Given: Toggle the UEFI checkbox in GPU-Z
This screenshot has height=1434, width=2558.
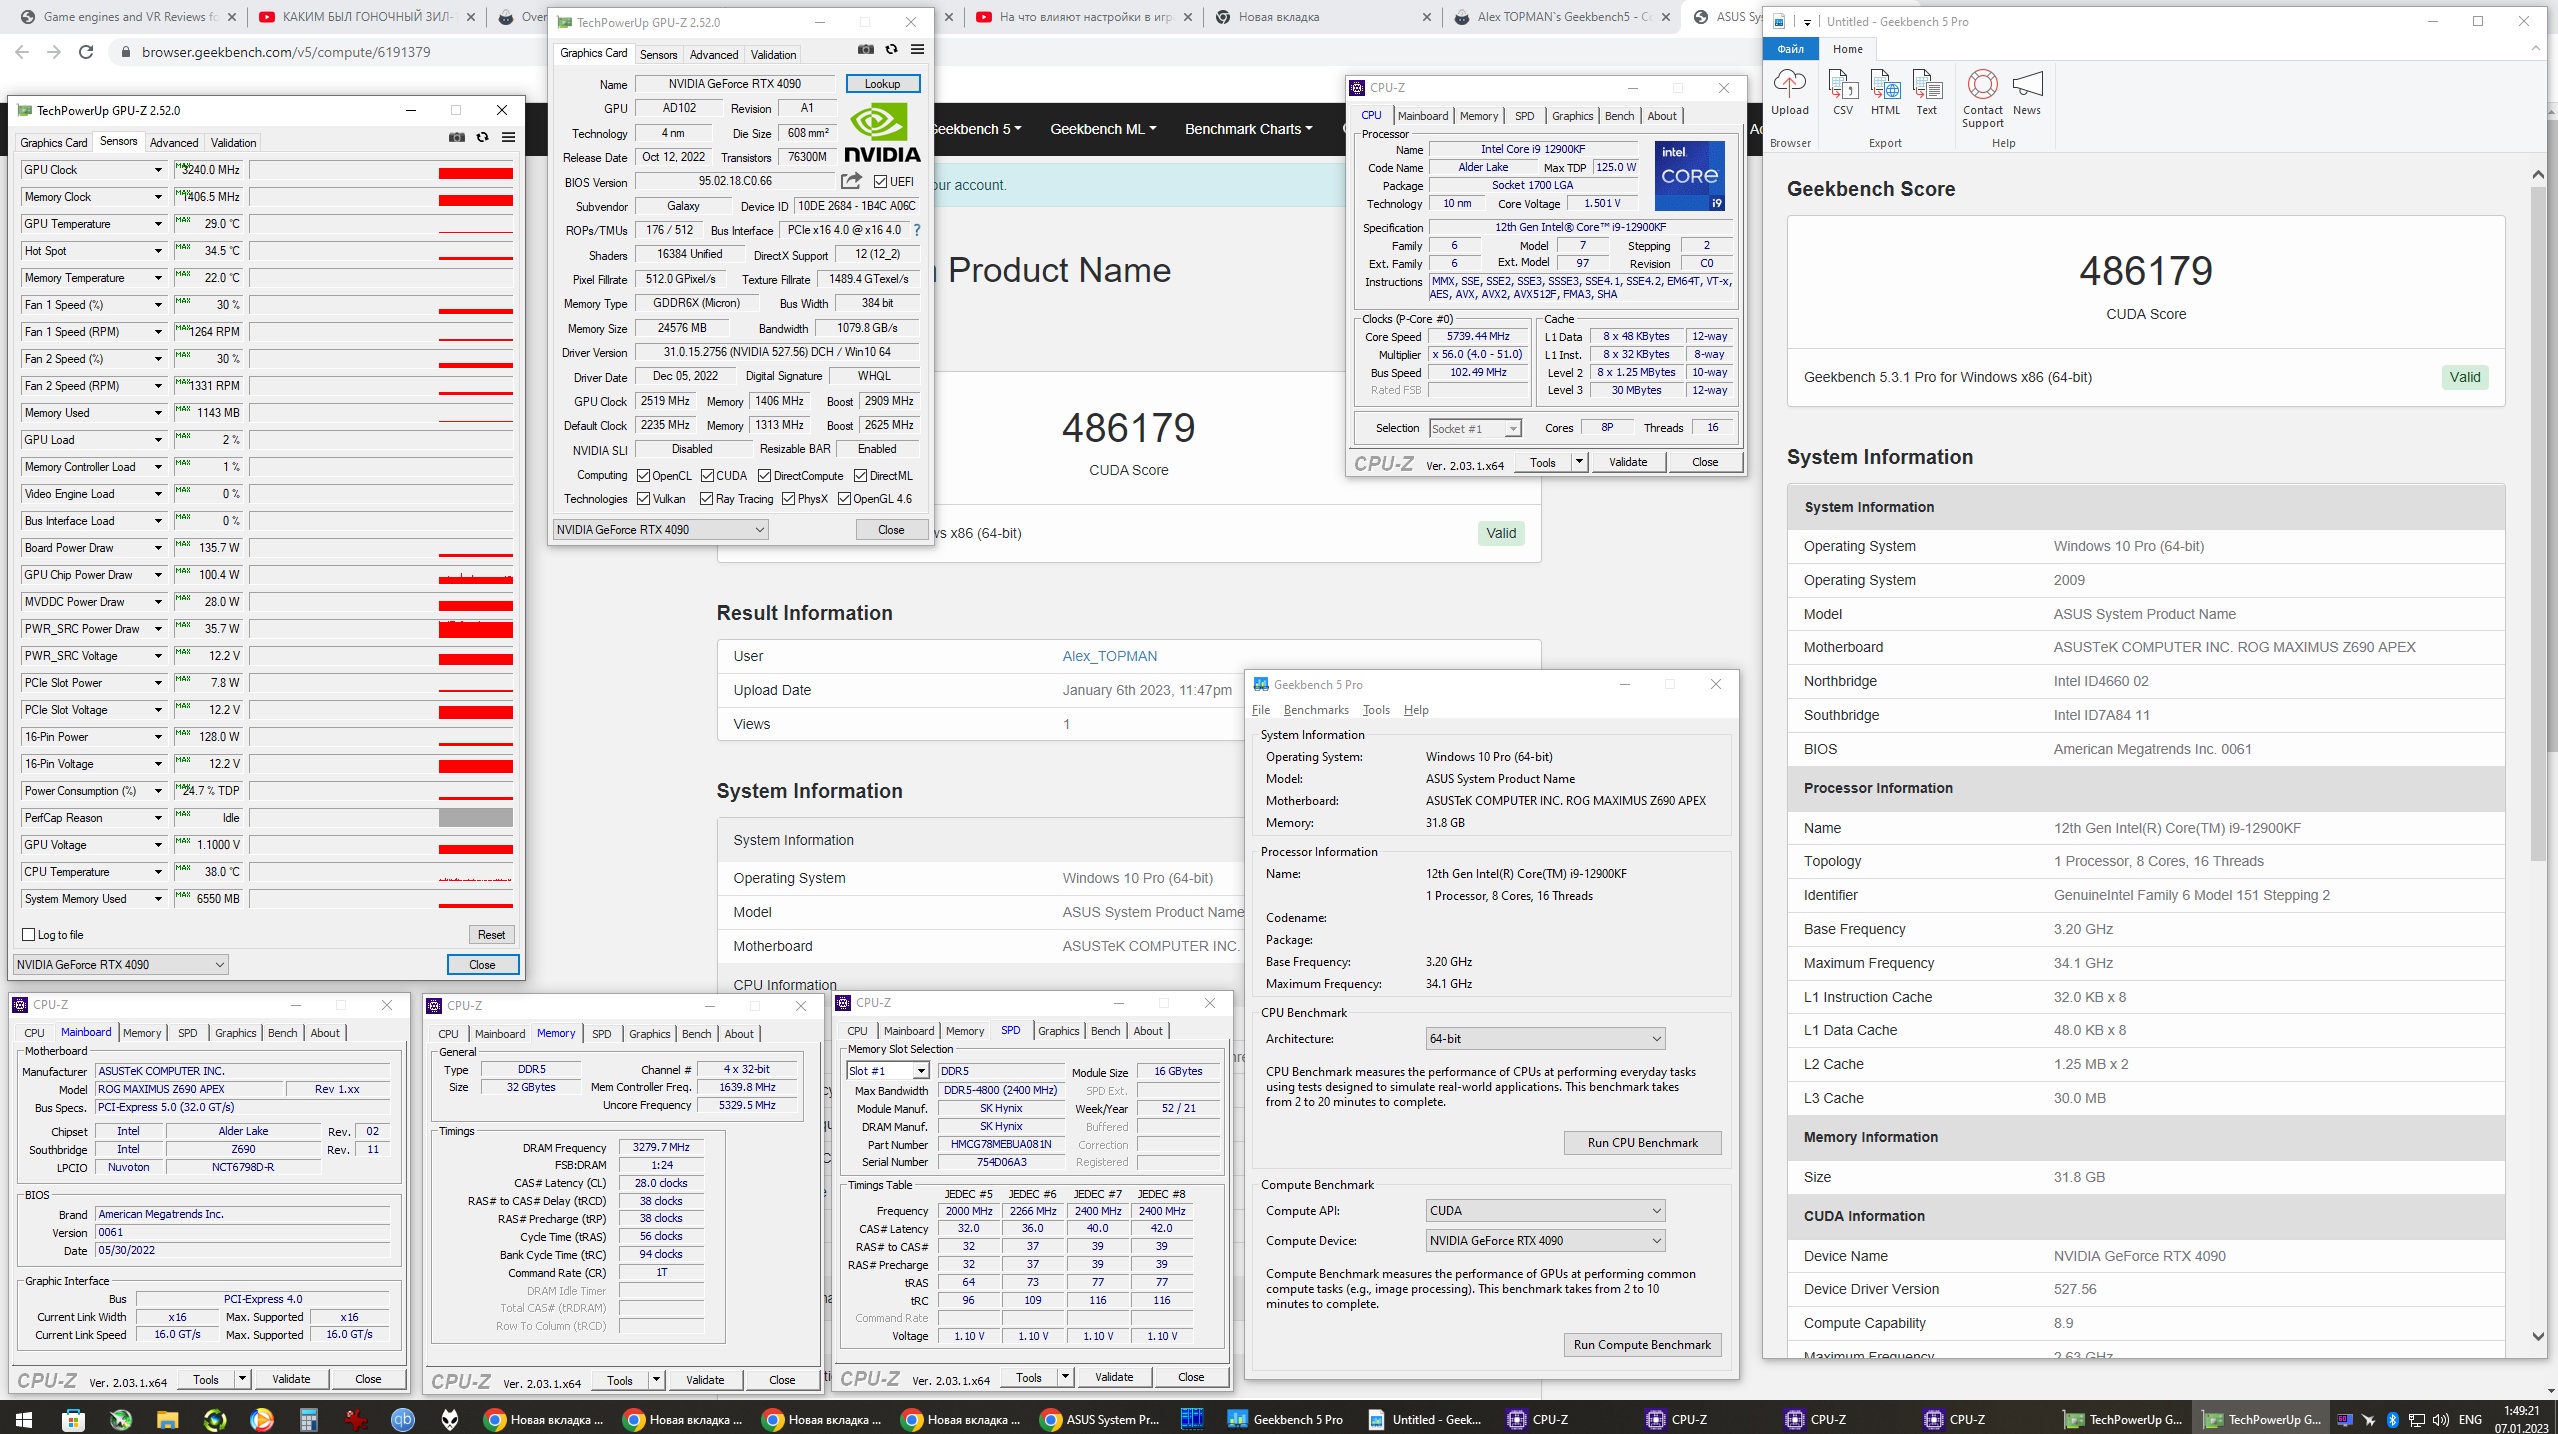Looking at the screenshot, I should pyautogui.click(x=880, y=182).
